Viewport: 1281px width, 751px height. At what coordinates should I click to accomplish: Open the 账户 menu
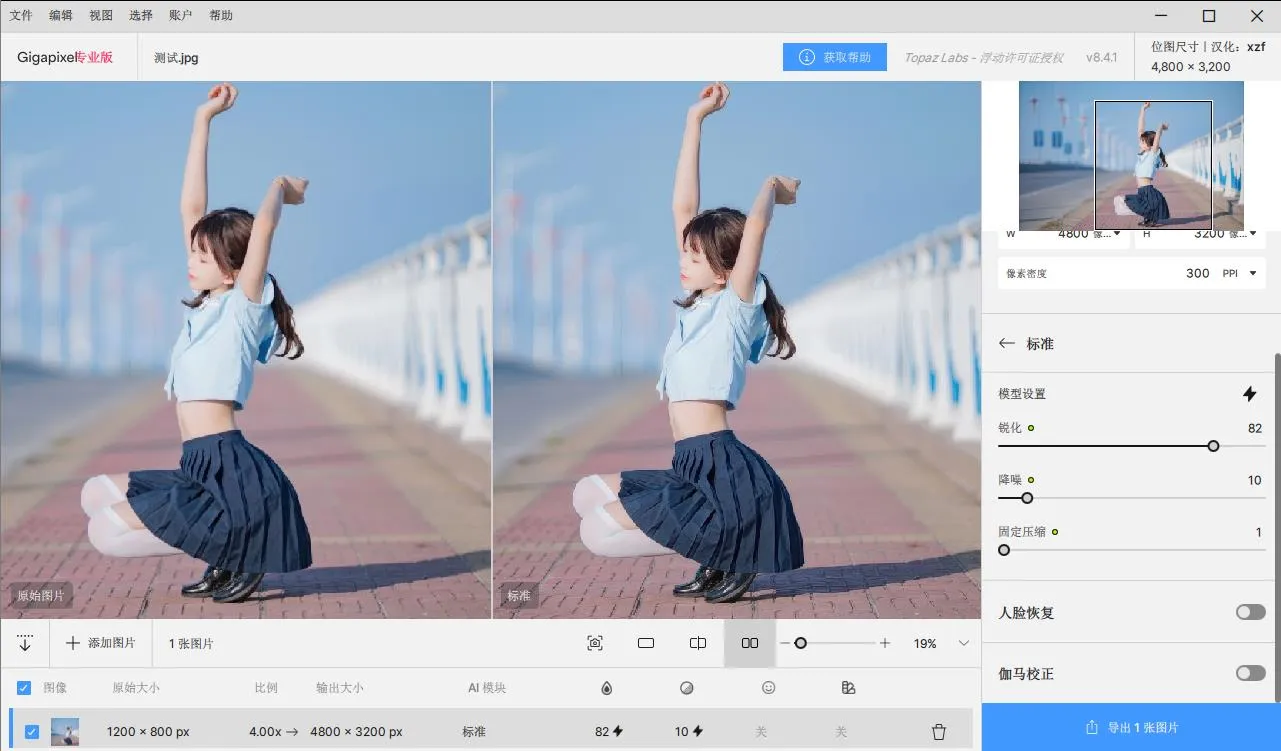click(x=181, y=16)
